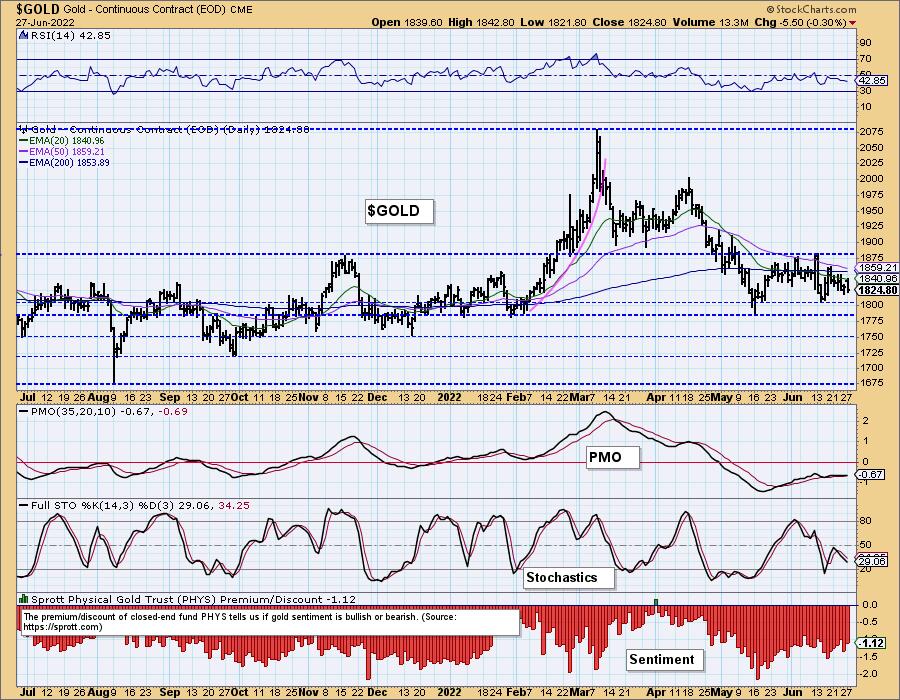This screenshot has height=700, width=900.
Task: Click the $GOLD annotation box on the price chart
Action: pyautogui.click(x=399, y=211)
